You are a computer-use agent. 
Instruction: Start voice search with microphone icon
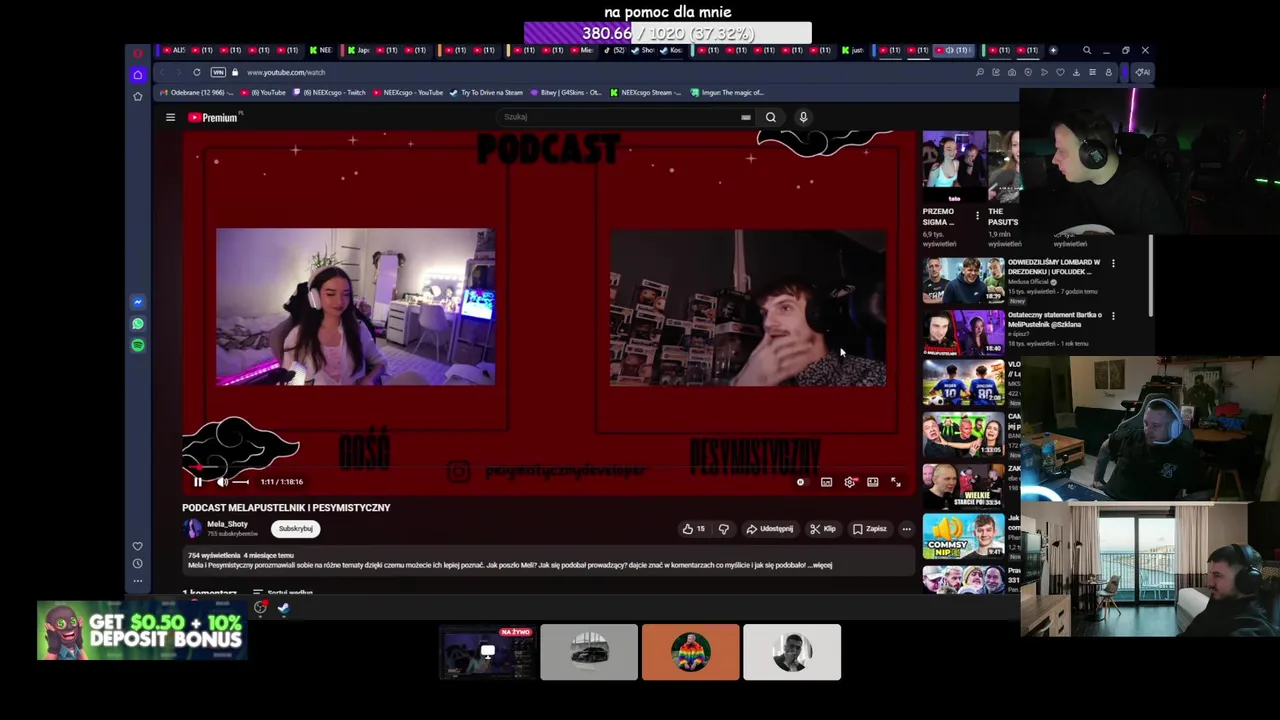pyautogui.click(x=803, y=117)
